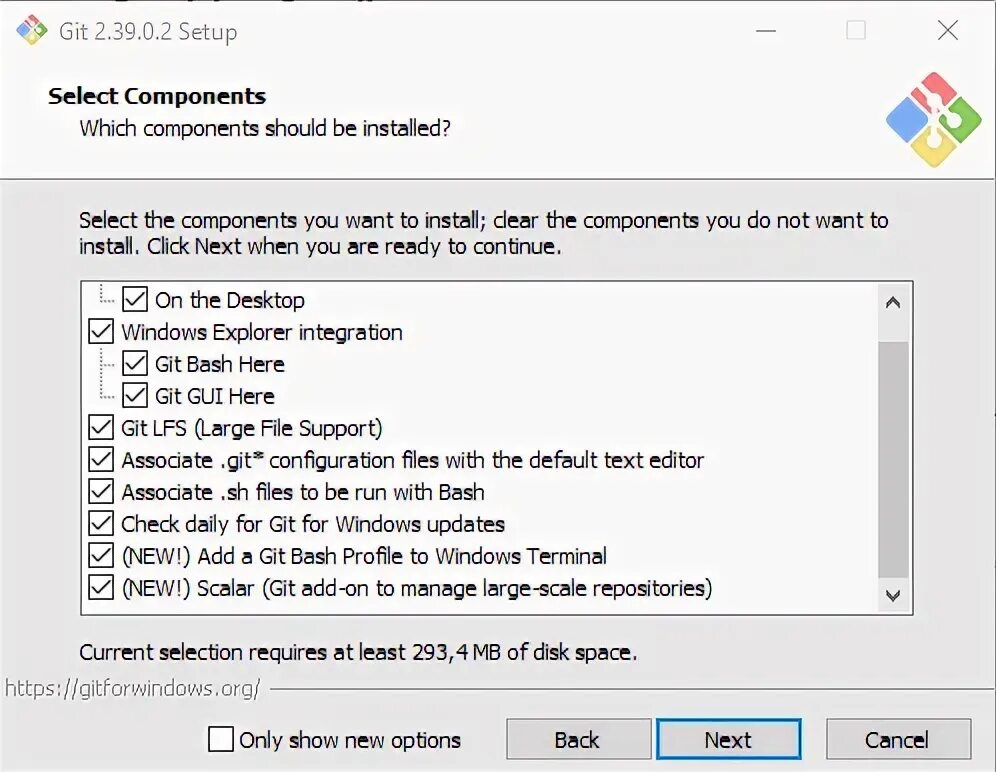This screenshot has height=772, width=996.
Task: Click the Git logo in the title bar
Action: pos(32,30)
